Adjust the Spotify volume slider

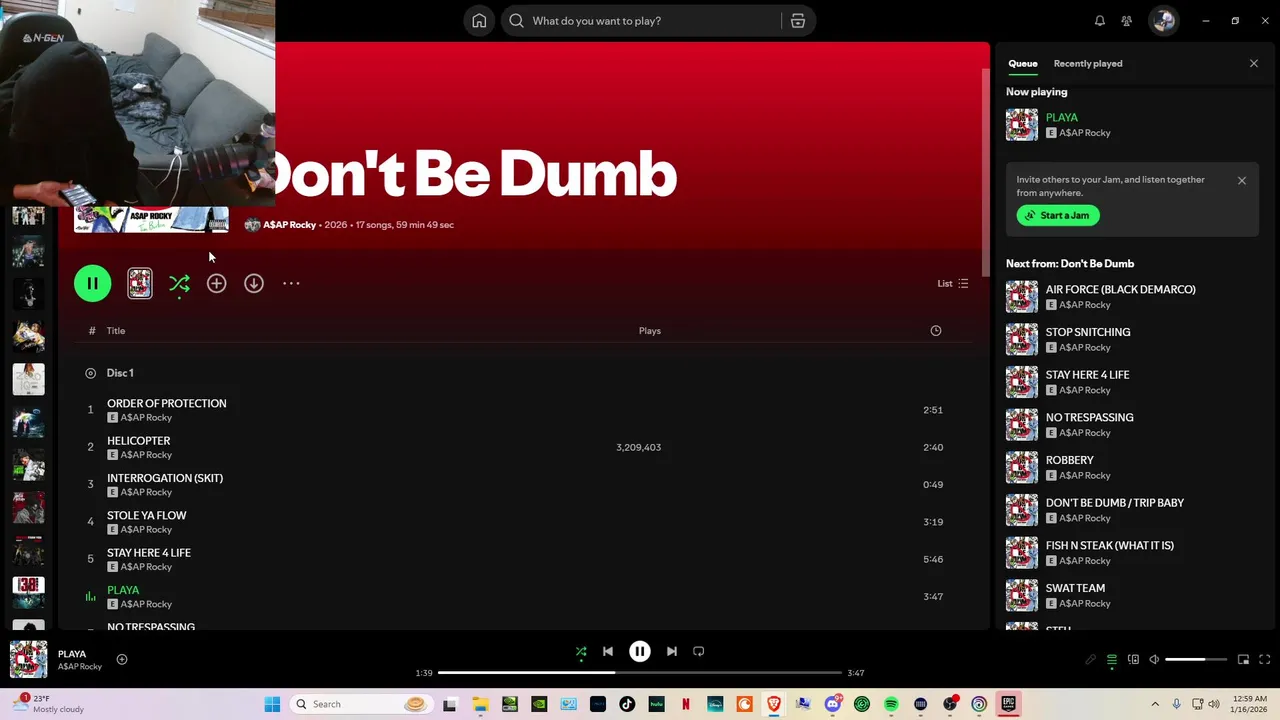point(1197,660)
